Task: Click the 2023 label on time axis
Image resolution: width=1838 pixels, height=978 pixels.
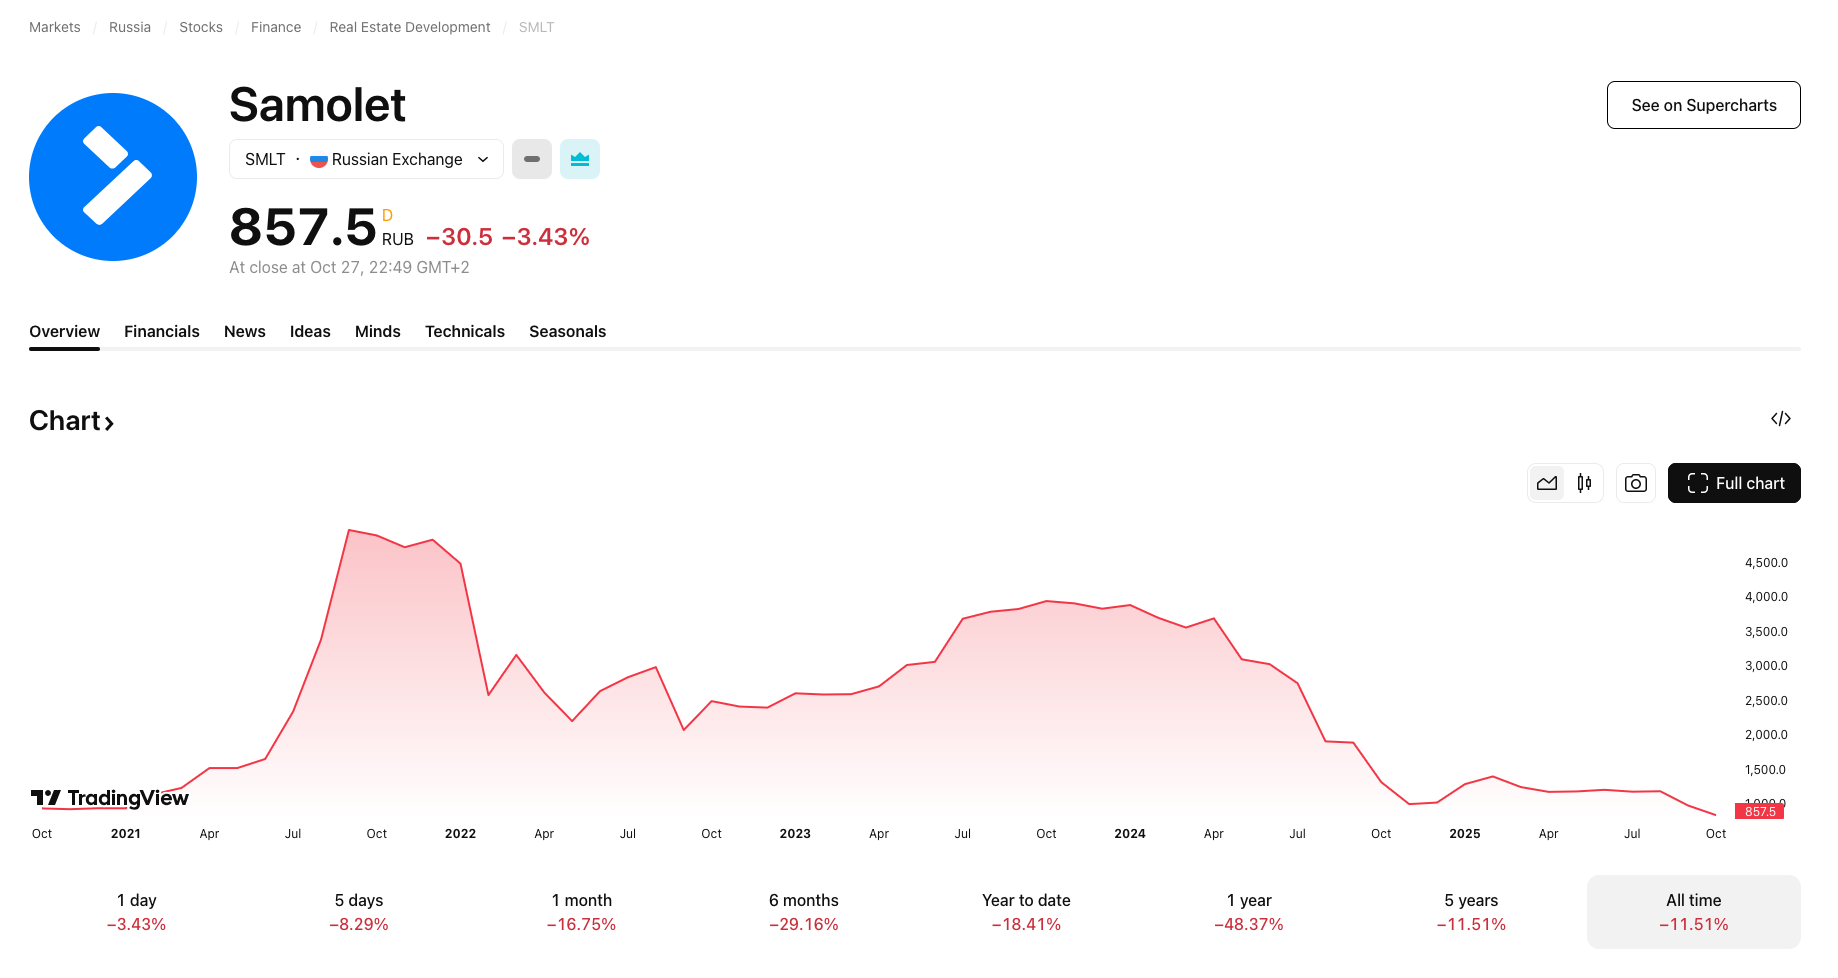Action: pos(795,834)
